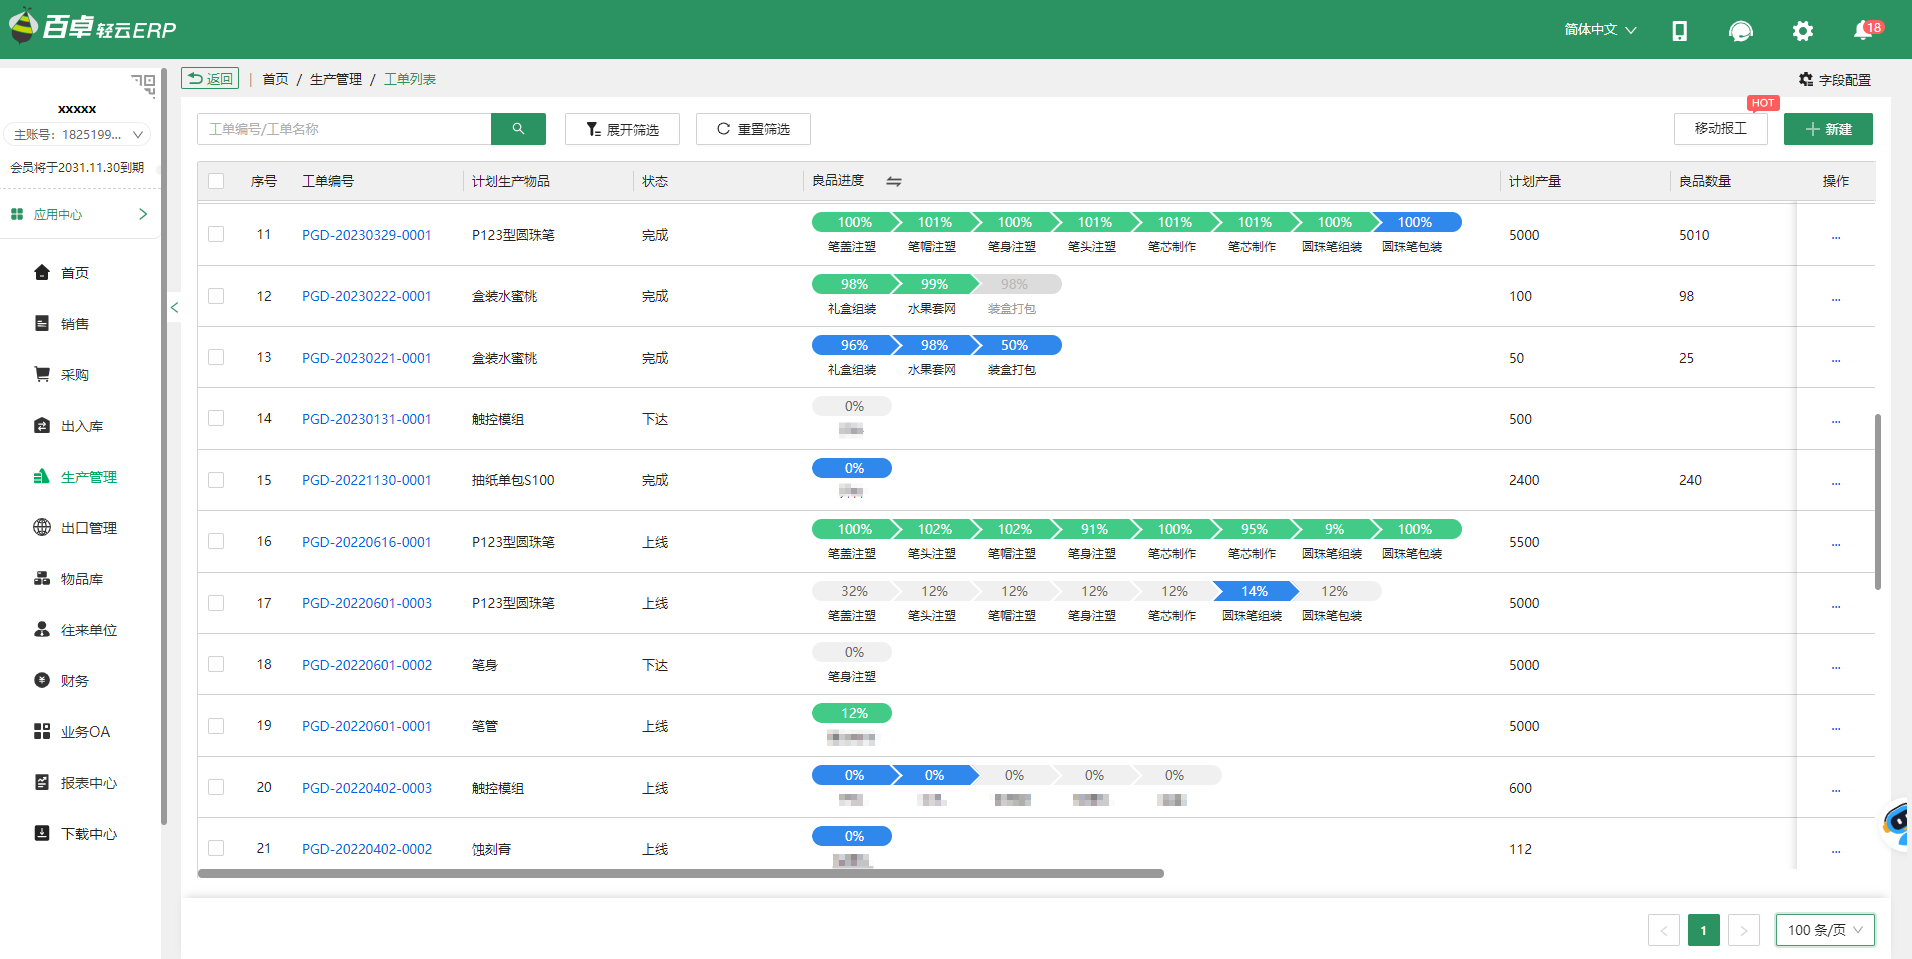Screen dimensions: 1912x959
Task: Open work order PGD-20230329-0001 link
Action: coord(367,235)
